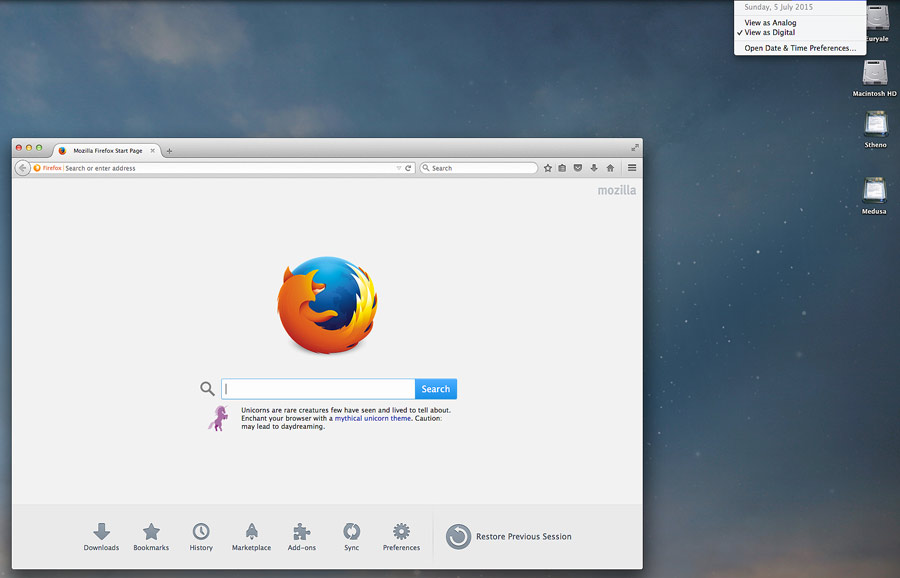The width and height of the screenshot is (900, 578).
Task: Select the Mozilla Firefox Start Page tab
Action: tap(107, 151)
